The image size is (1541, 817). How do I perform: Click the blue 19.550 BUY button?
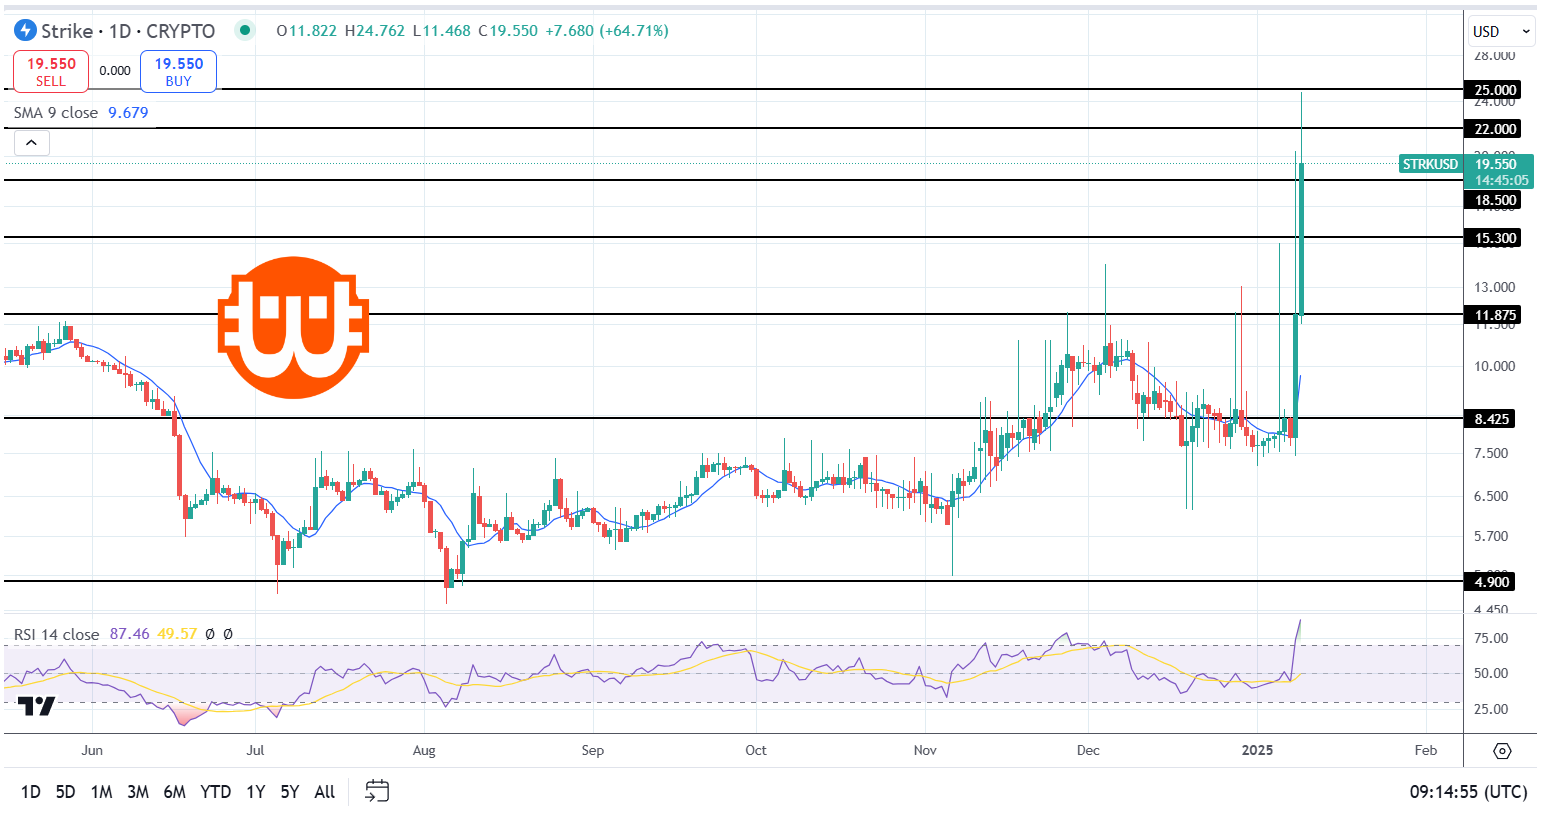pos(179,72)
